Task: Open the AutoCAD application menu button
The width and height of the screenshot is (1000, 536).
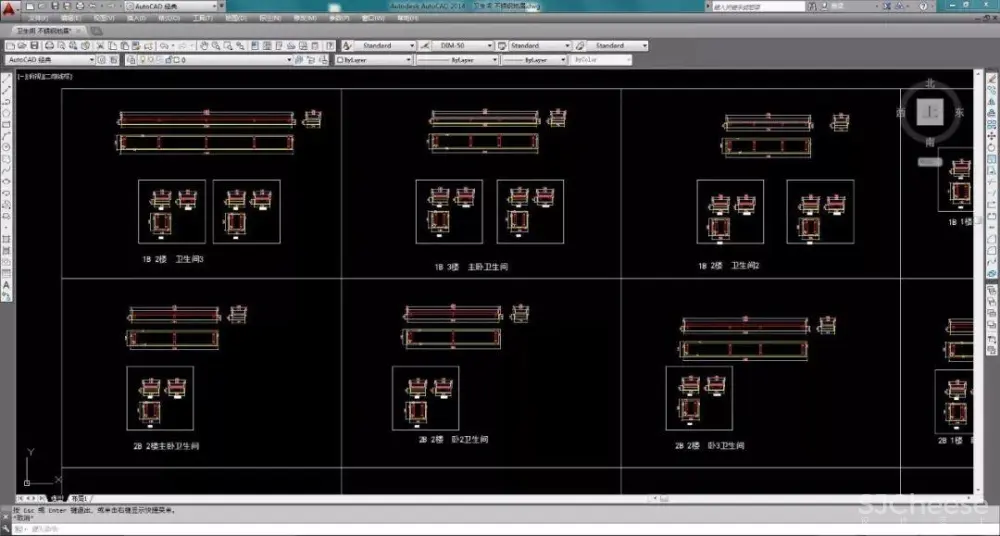Action: tap(8, 9)
